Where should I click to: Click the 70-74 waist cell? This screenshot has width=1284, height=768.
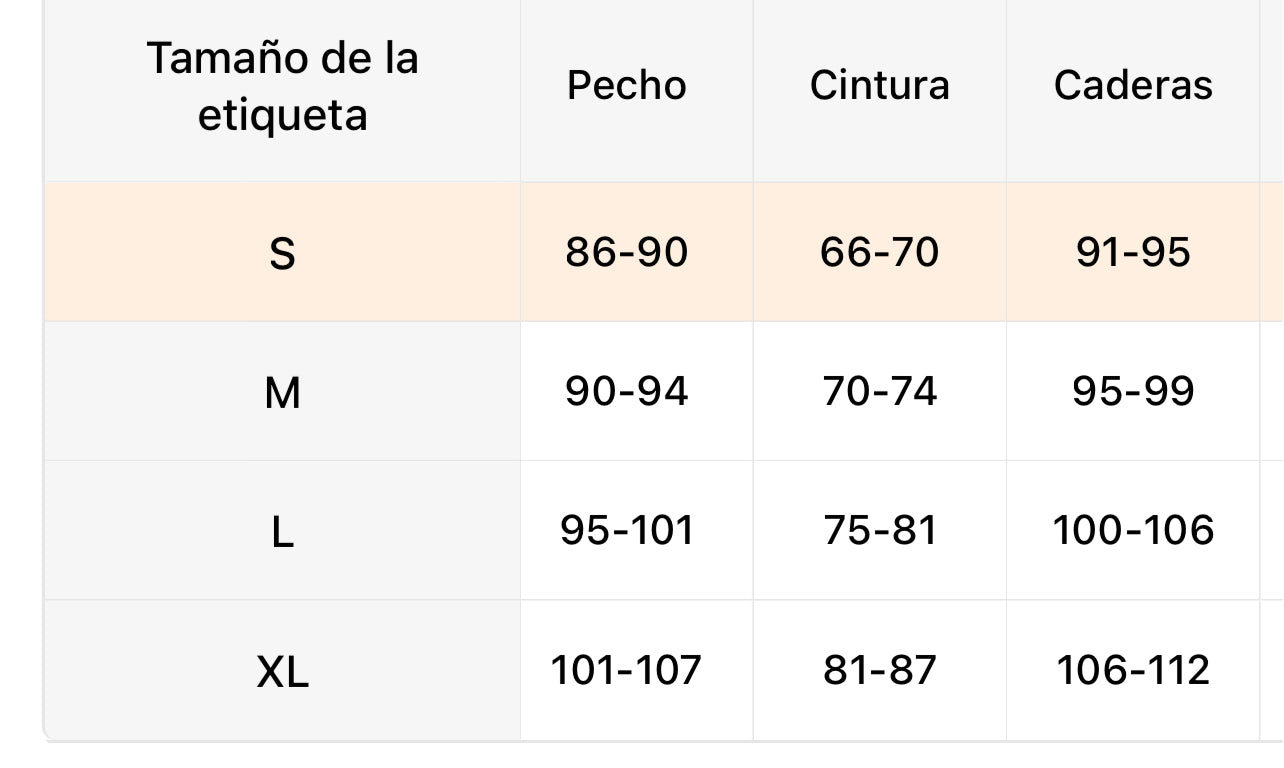[x=879, y=391]
